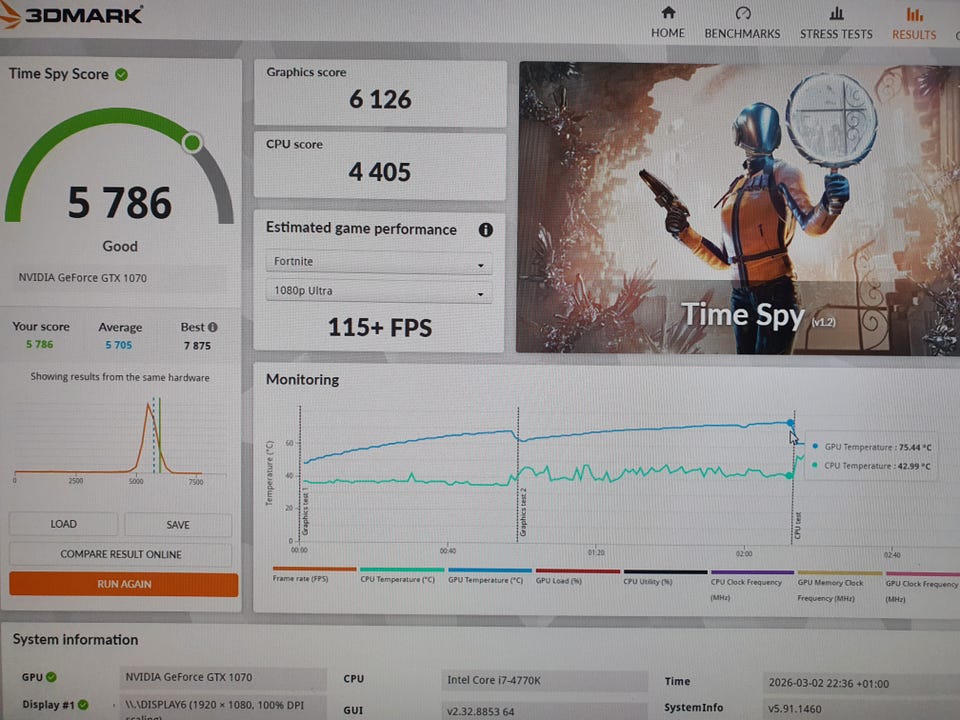Screen dimensions: 960x720
Task: Toggle Frame rate (FPS) legend series
Action: tap(314, 574)
